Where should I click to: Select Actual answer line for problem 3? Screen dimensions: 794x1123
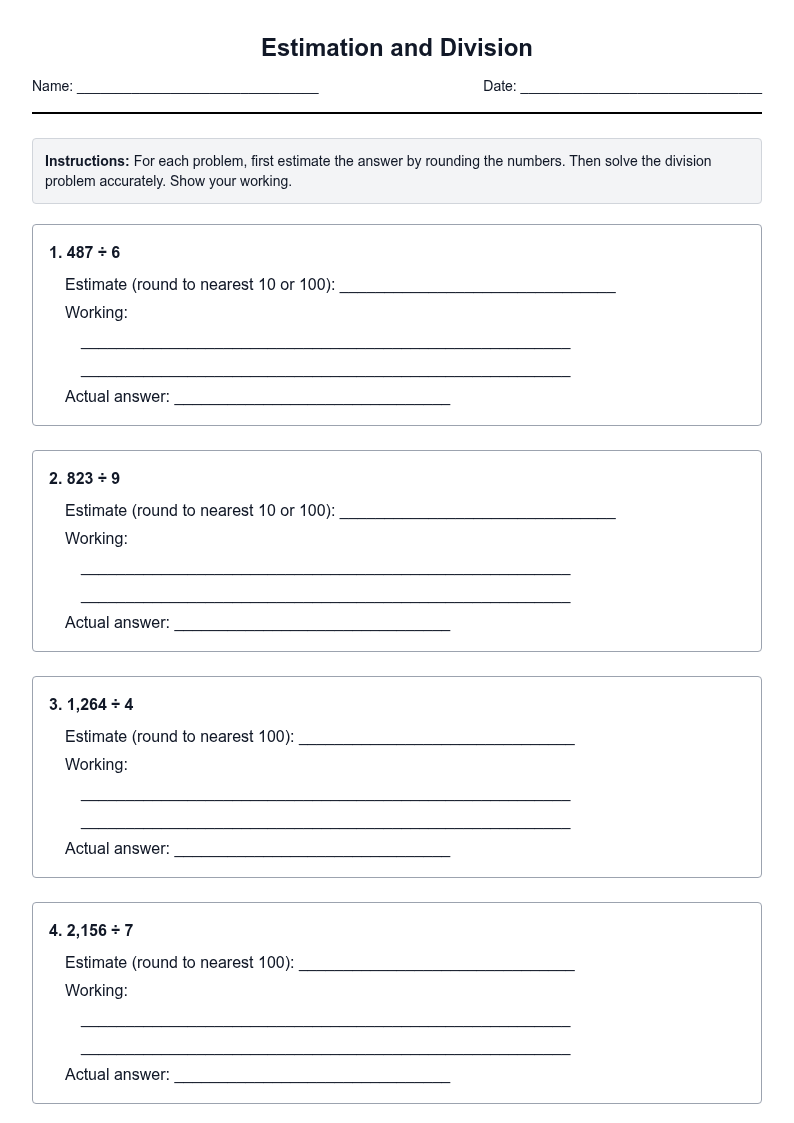coord(312,848)
